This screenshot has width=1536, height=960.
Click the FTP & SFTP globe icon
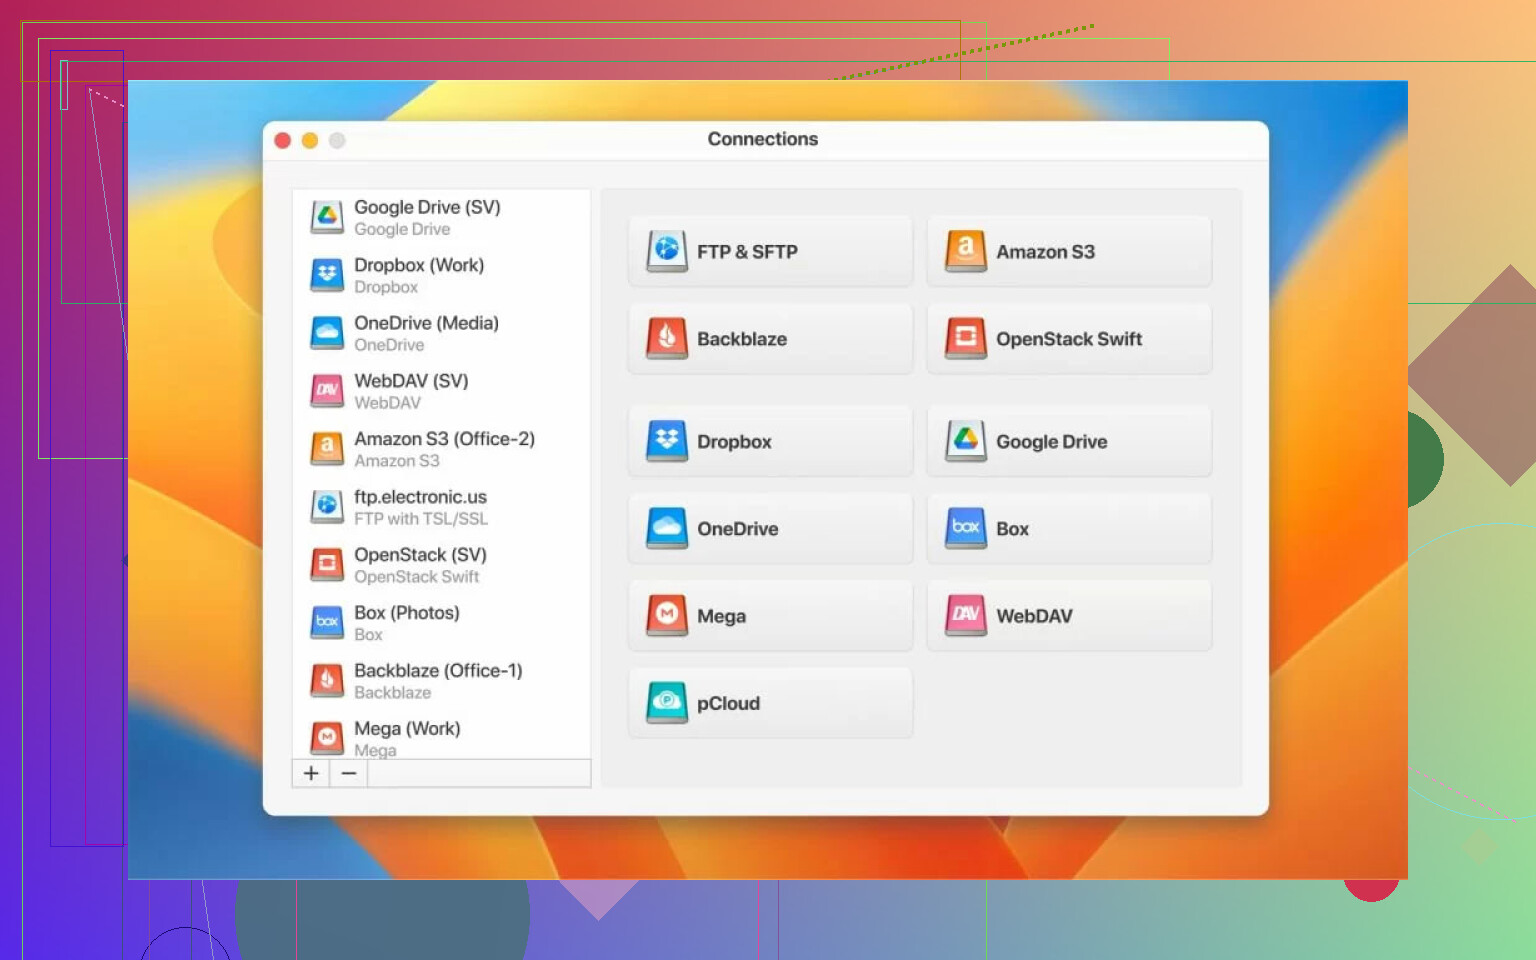pyautogui.click(x=667, y=251)
